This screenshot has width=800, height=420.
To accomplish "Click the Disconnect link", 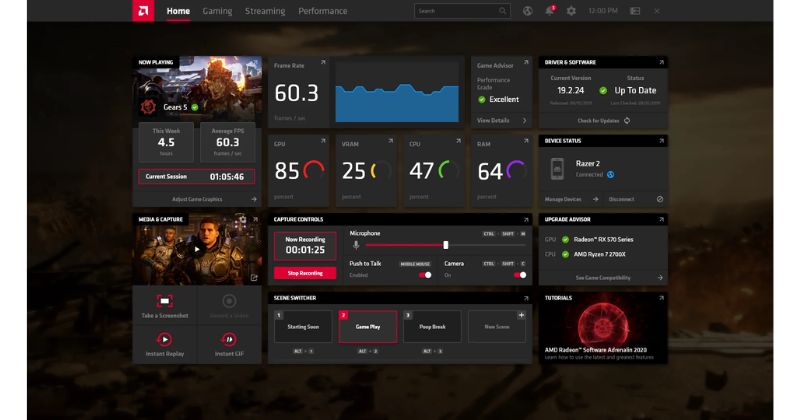I will tap(621, 199).
